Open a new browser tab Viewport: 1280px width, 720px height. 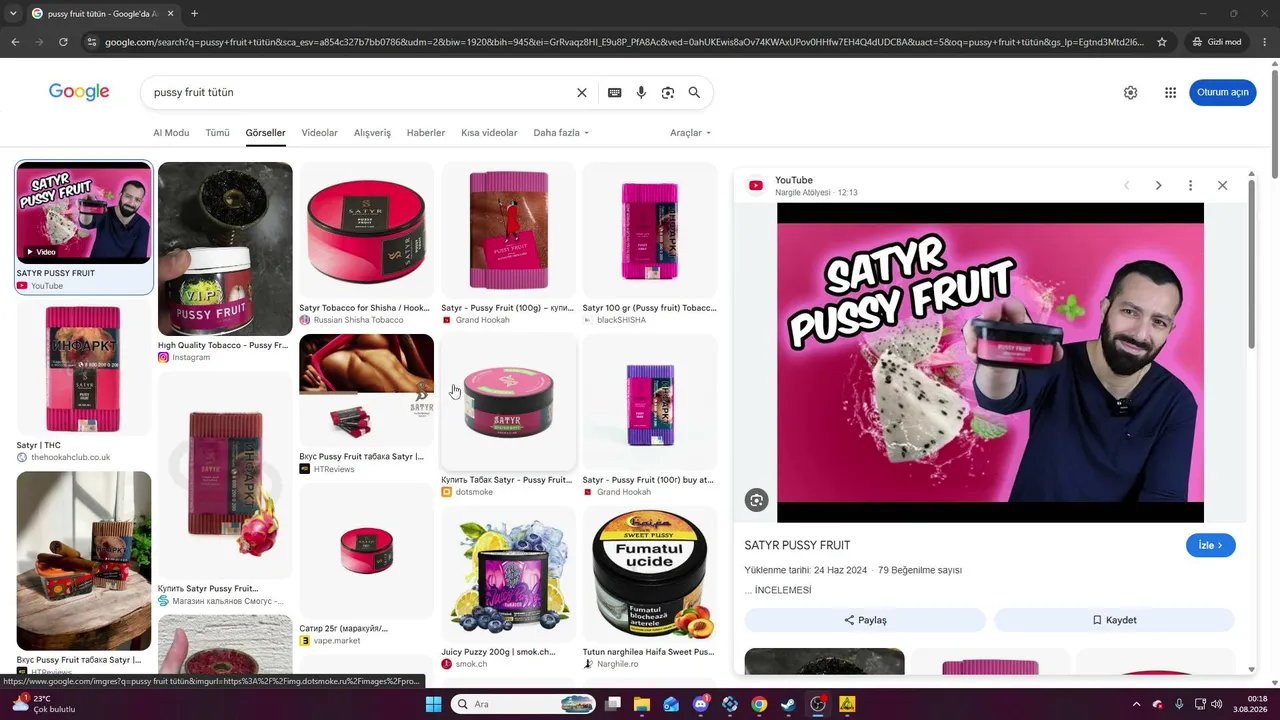[194, 14]
